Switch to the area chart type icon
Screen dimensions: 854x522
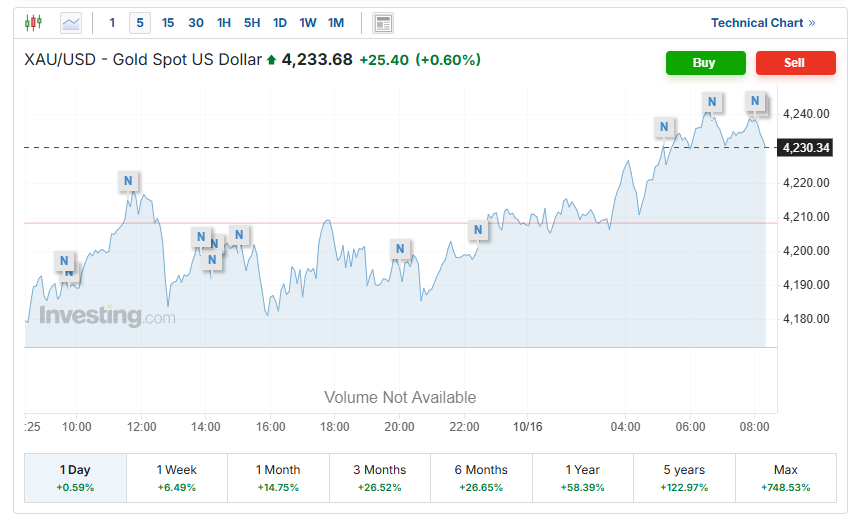click(71, 22)
